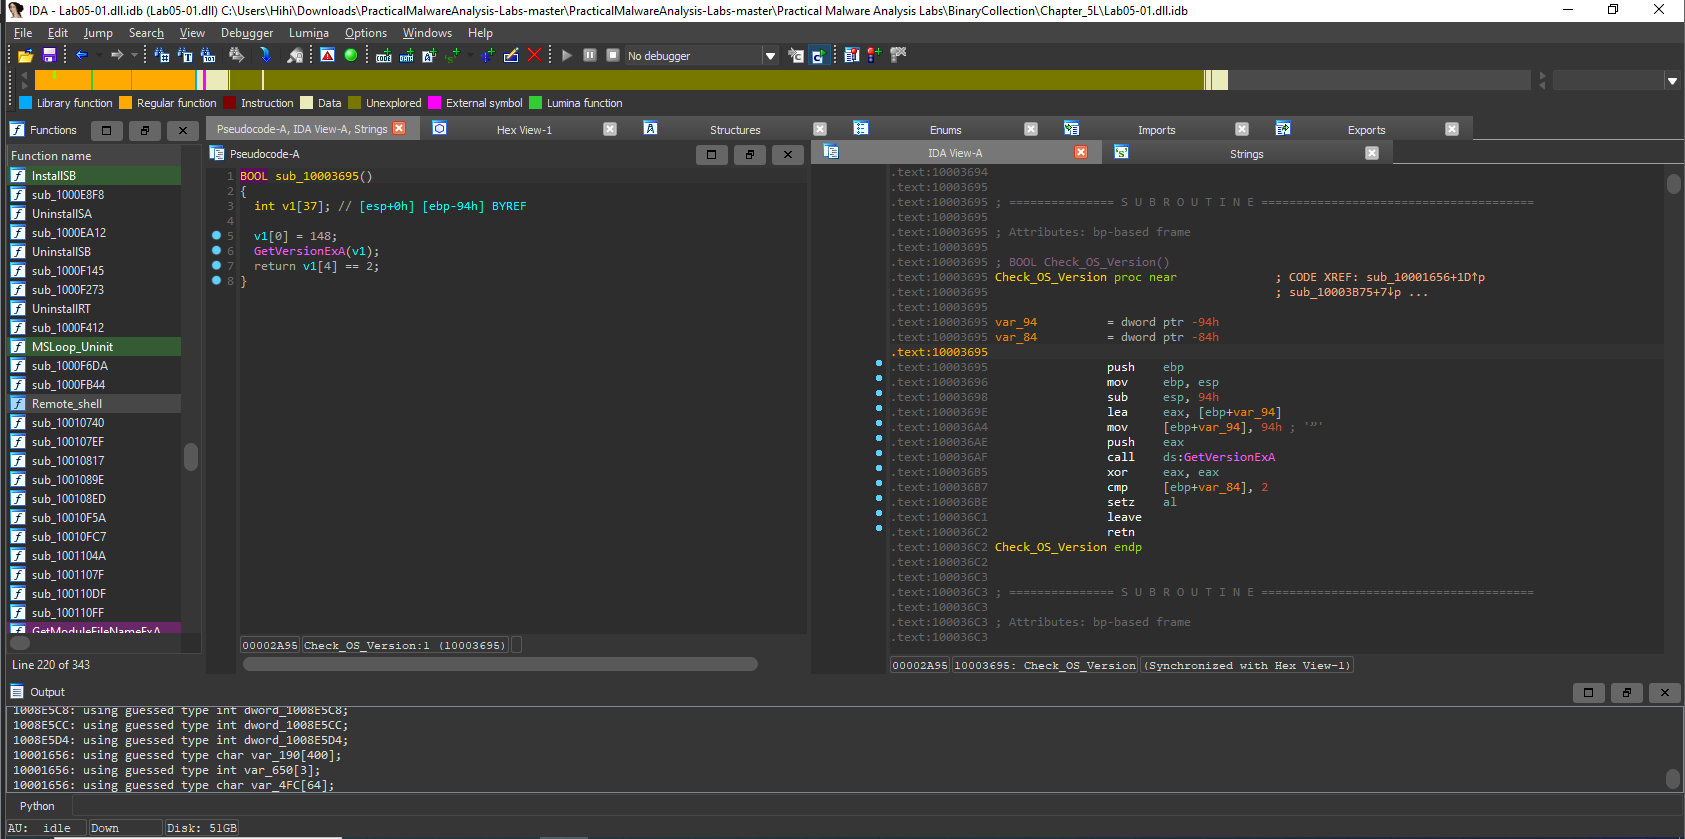This screenshot has width=1685, height=839.
Task: Expand the navigation band options dropdown
Action: [1672, 81]
